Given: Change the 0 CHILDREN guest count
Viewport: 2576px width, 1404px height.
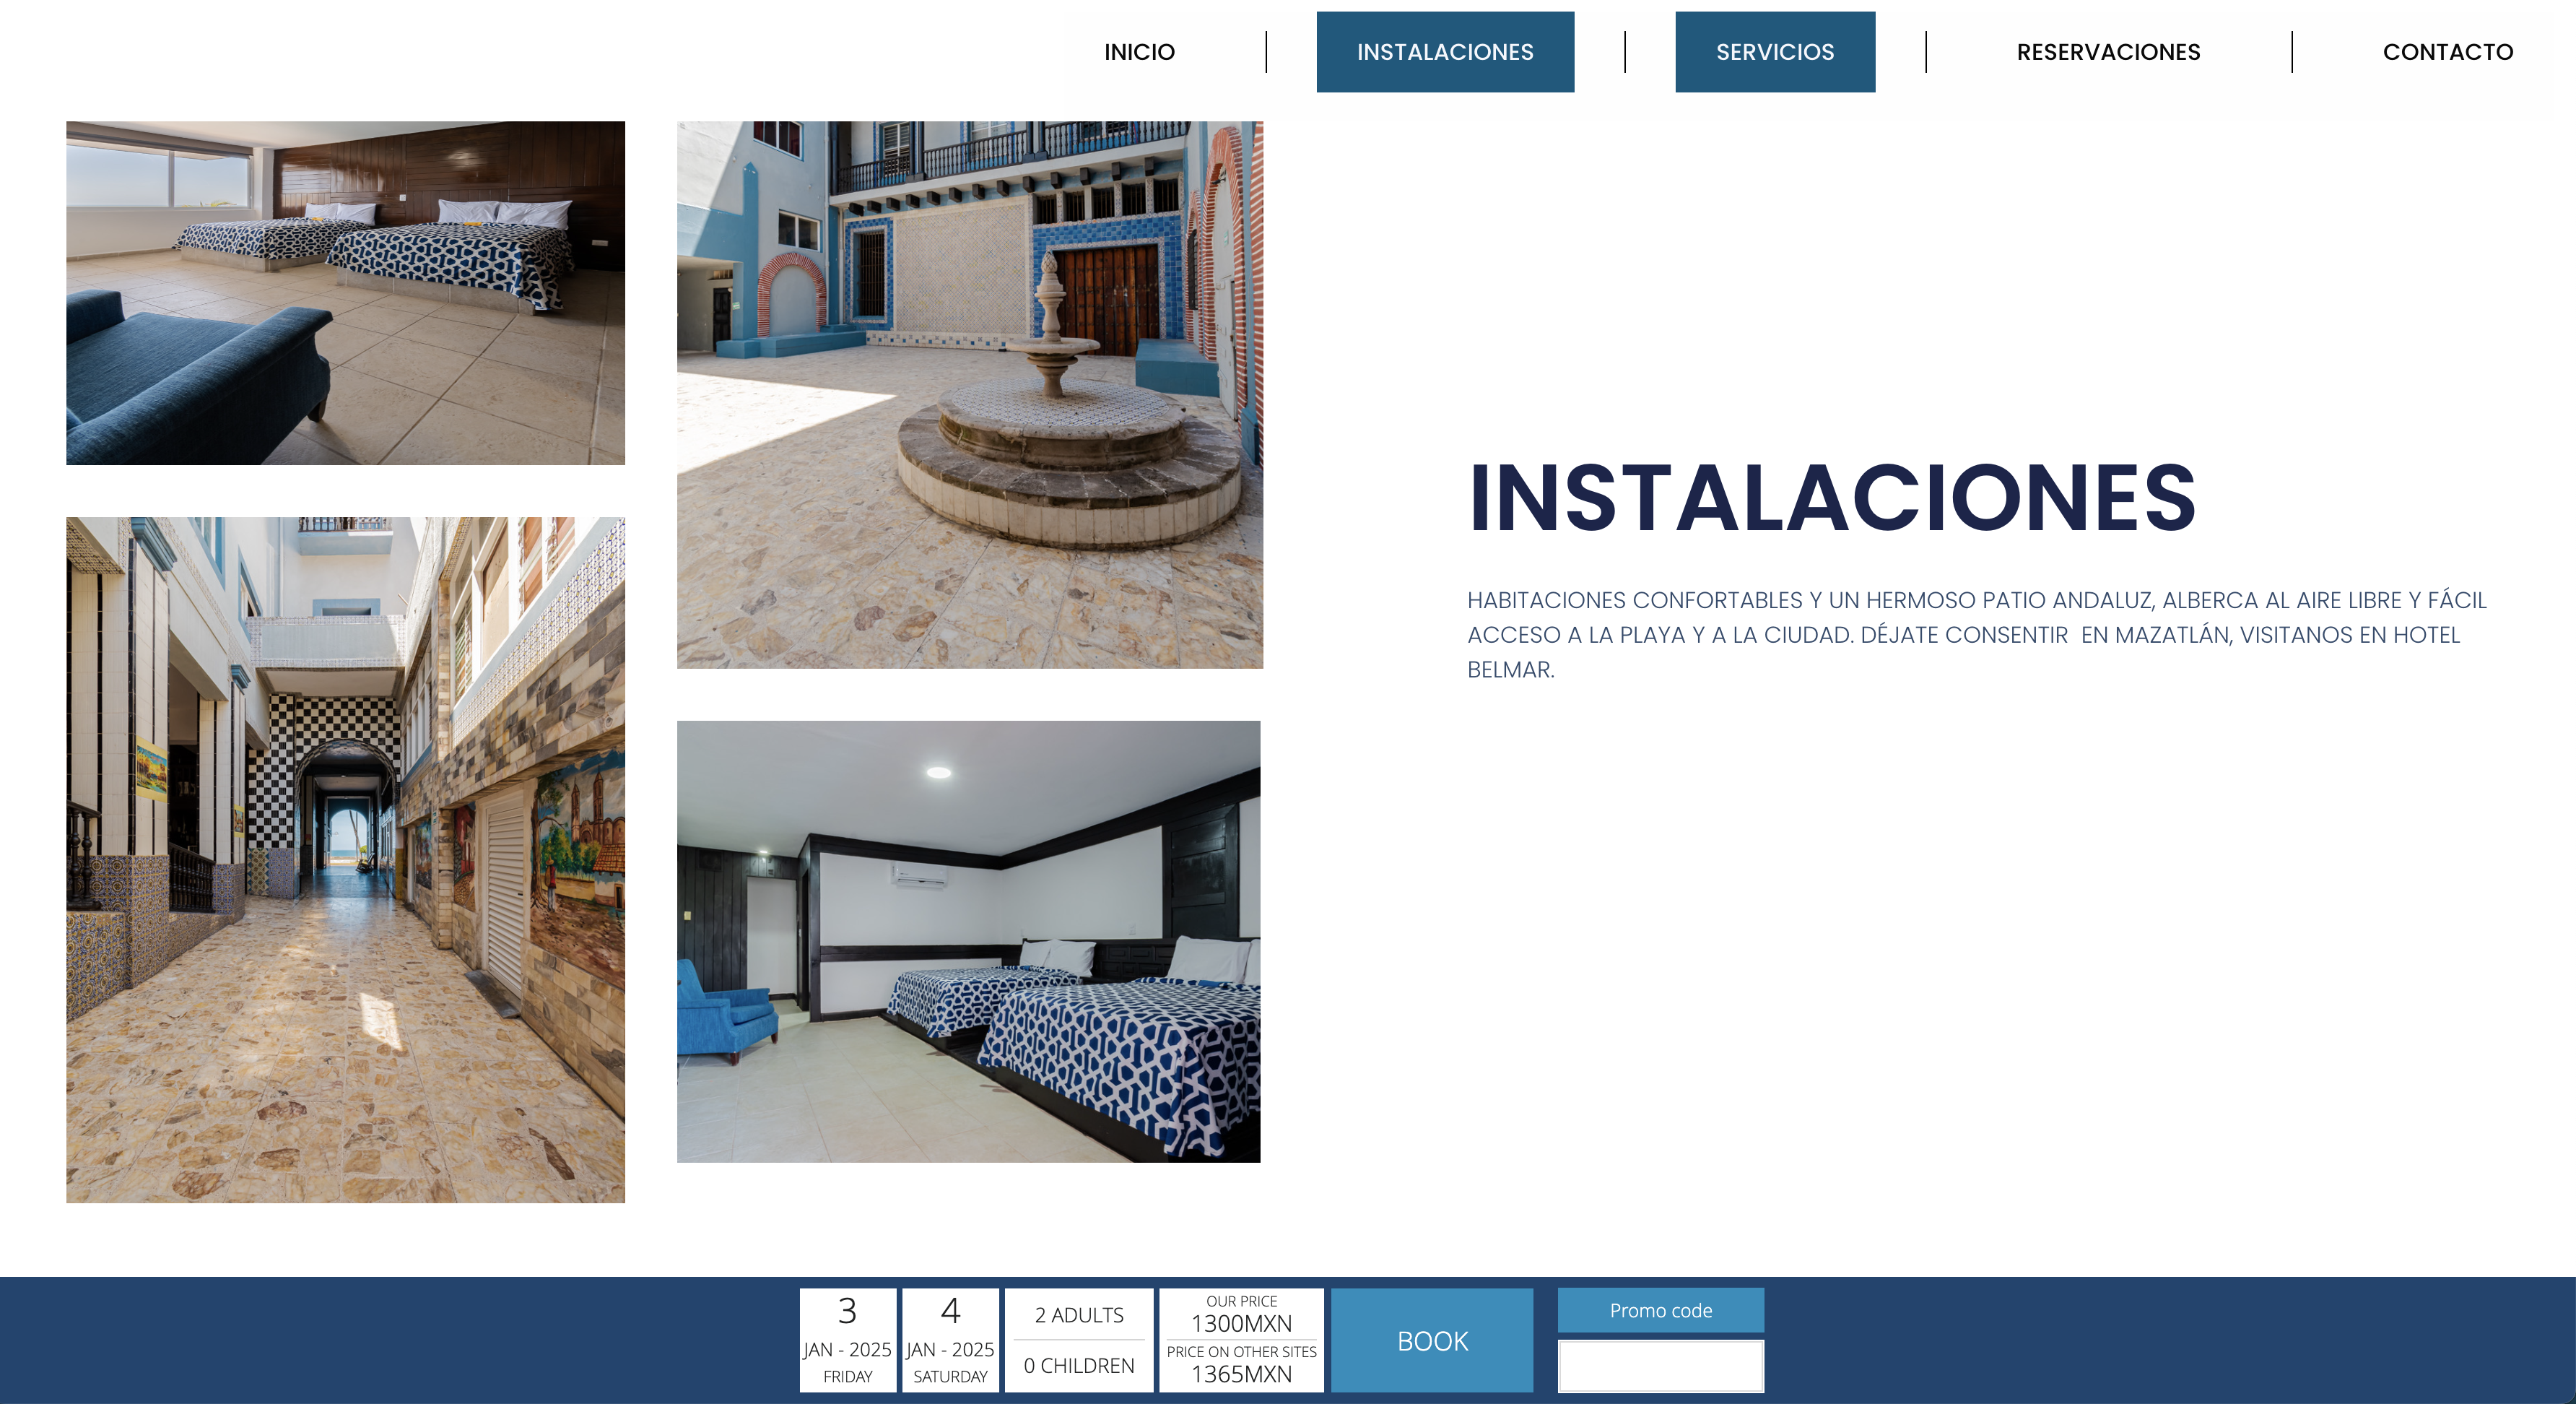Looking at the screenshot, I should point(1079,1366).
